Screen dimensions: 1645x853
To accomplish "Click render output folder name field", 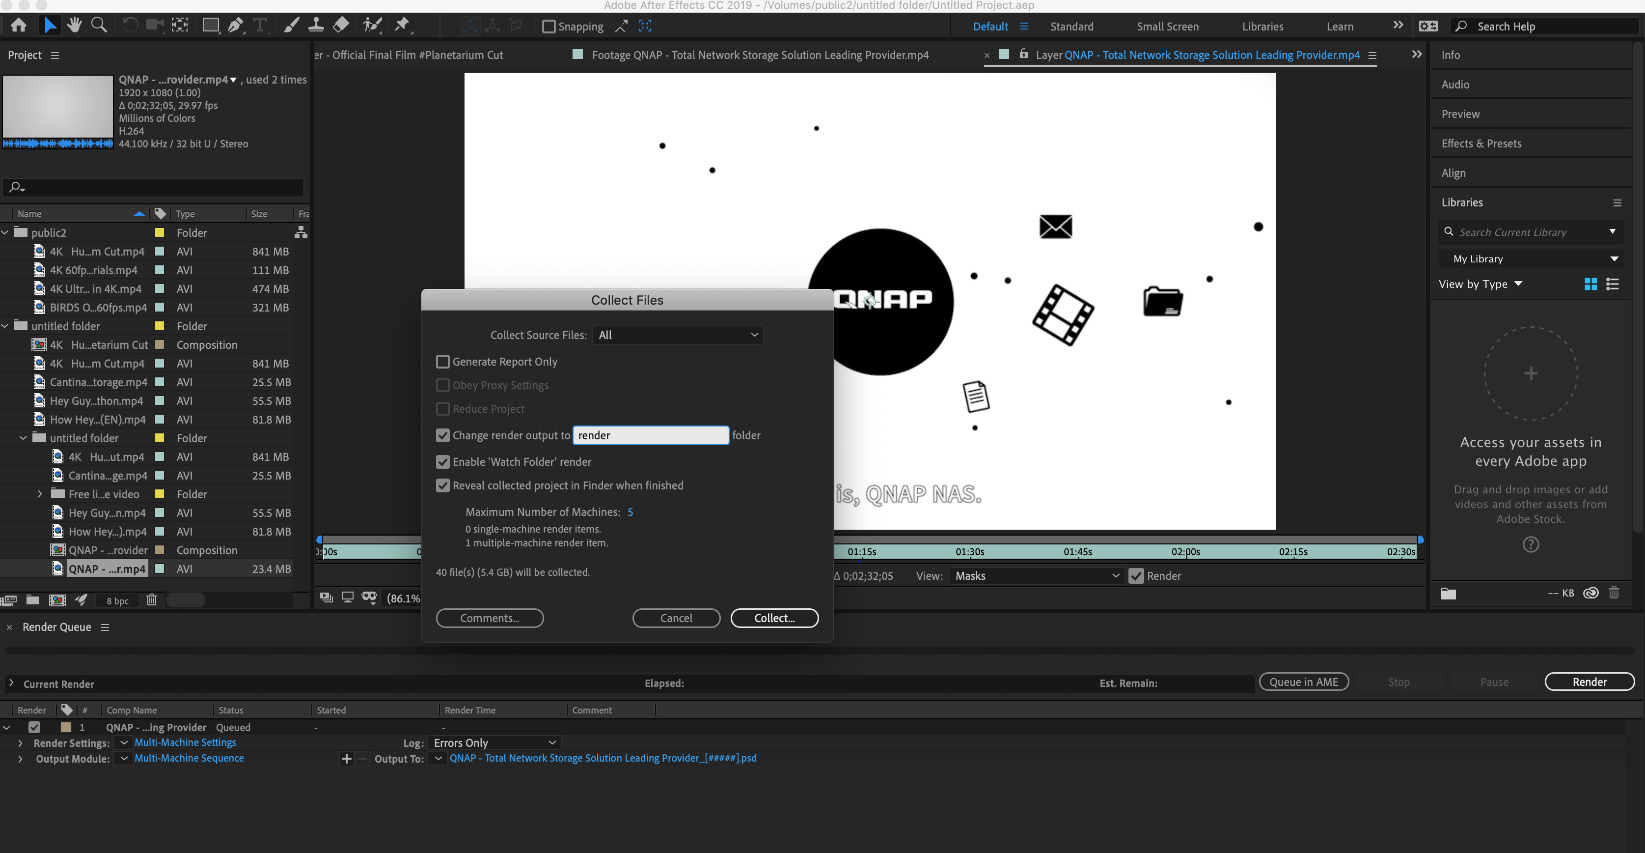I will (651, 435).
